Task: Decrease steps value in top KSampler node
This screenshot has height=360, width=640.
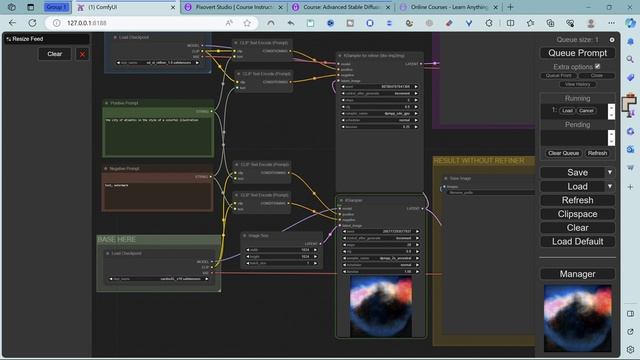Action: pos(344,100)
